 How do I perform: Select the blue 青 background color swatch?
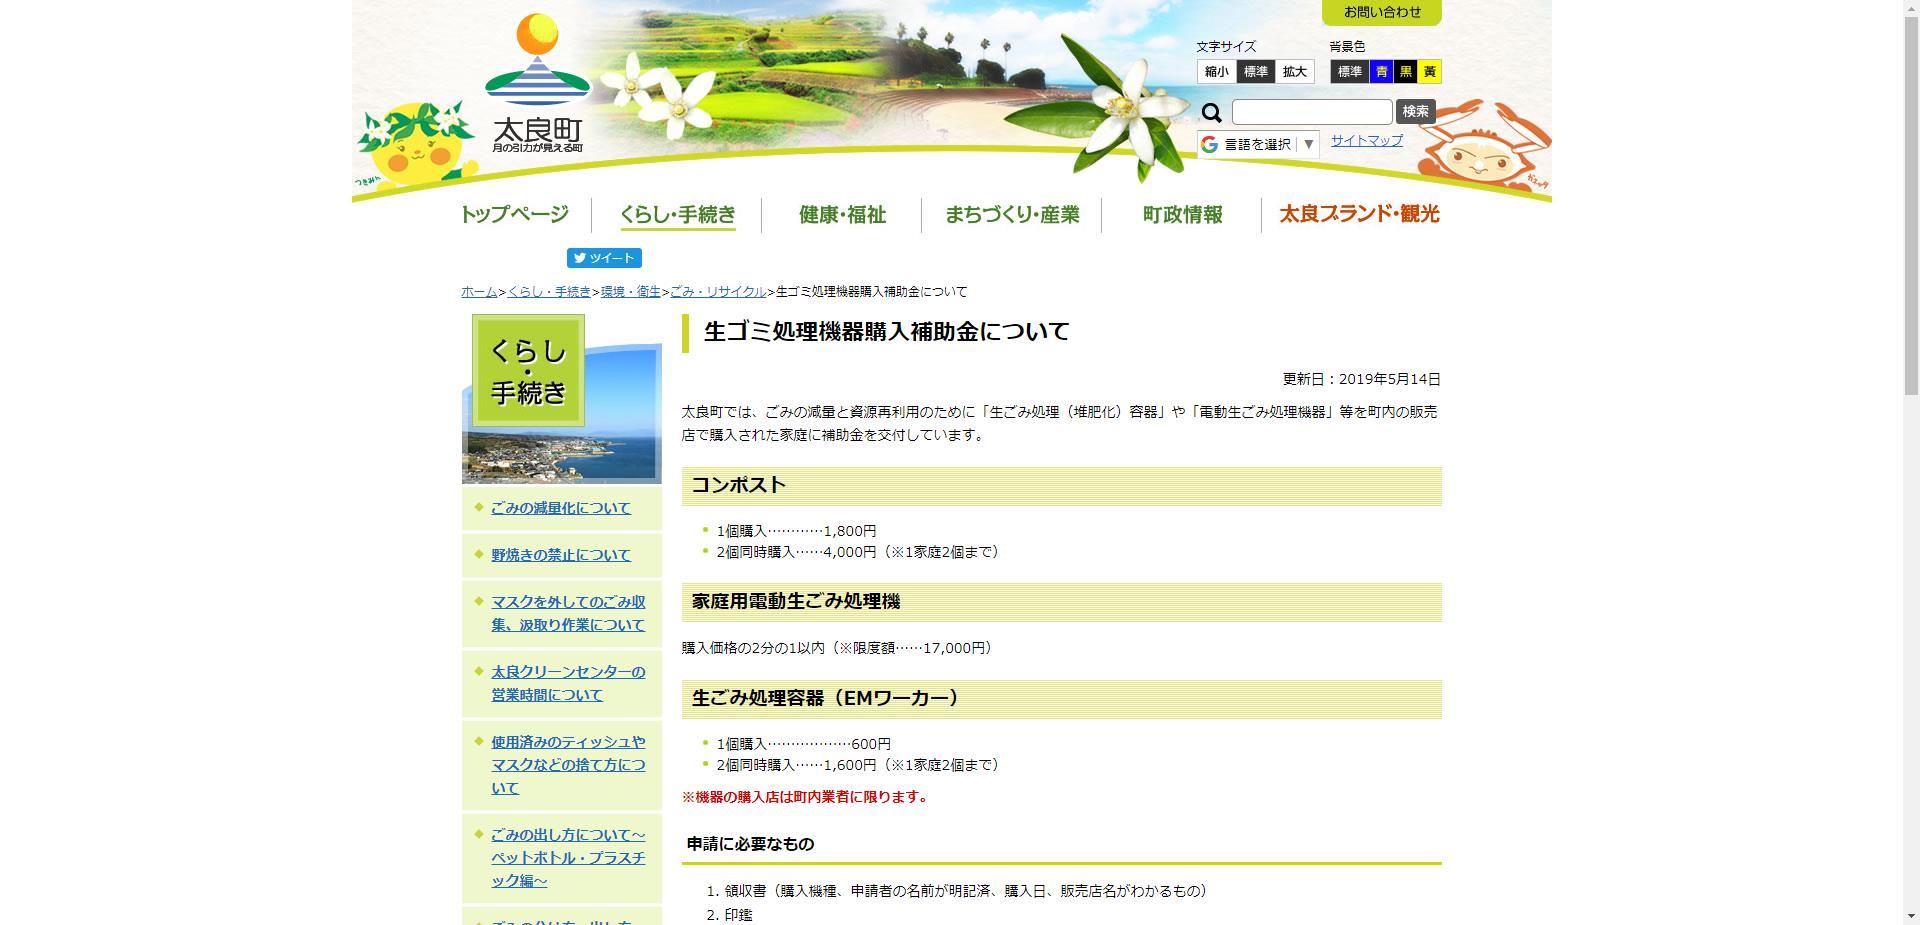point(1382,71)
